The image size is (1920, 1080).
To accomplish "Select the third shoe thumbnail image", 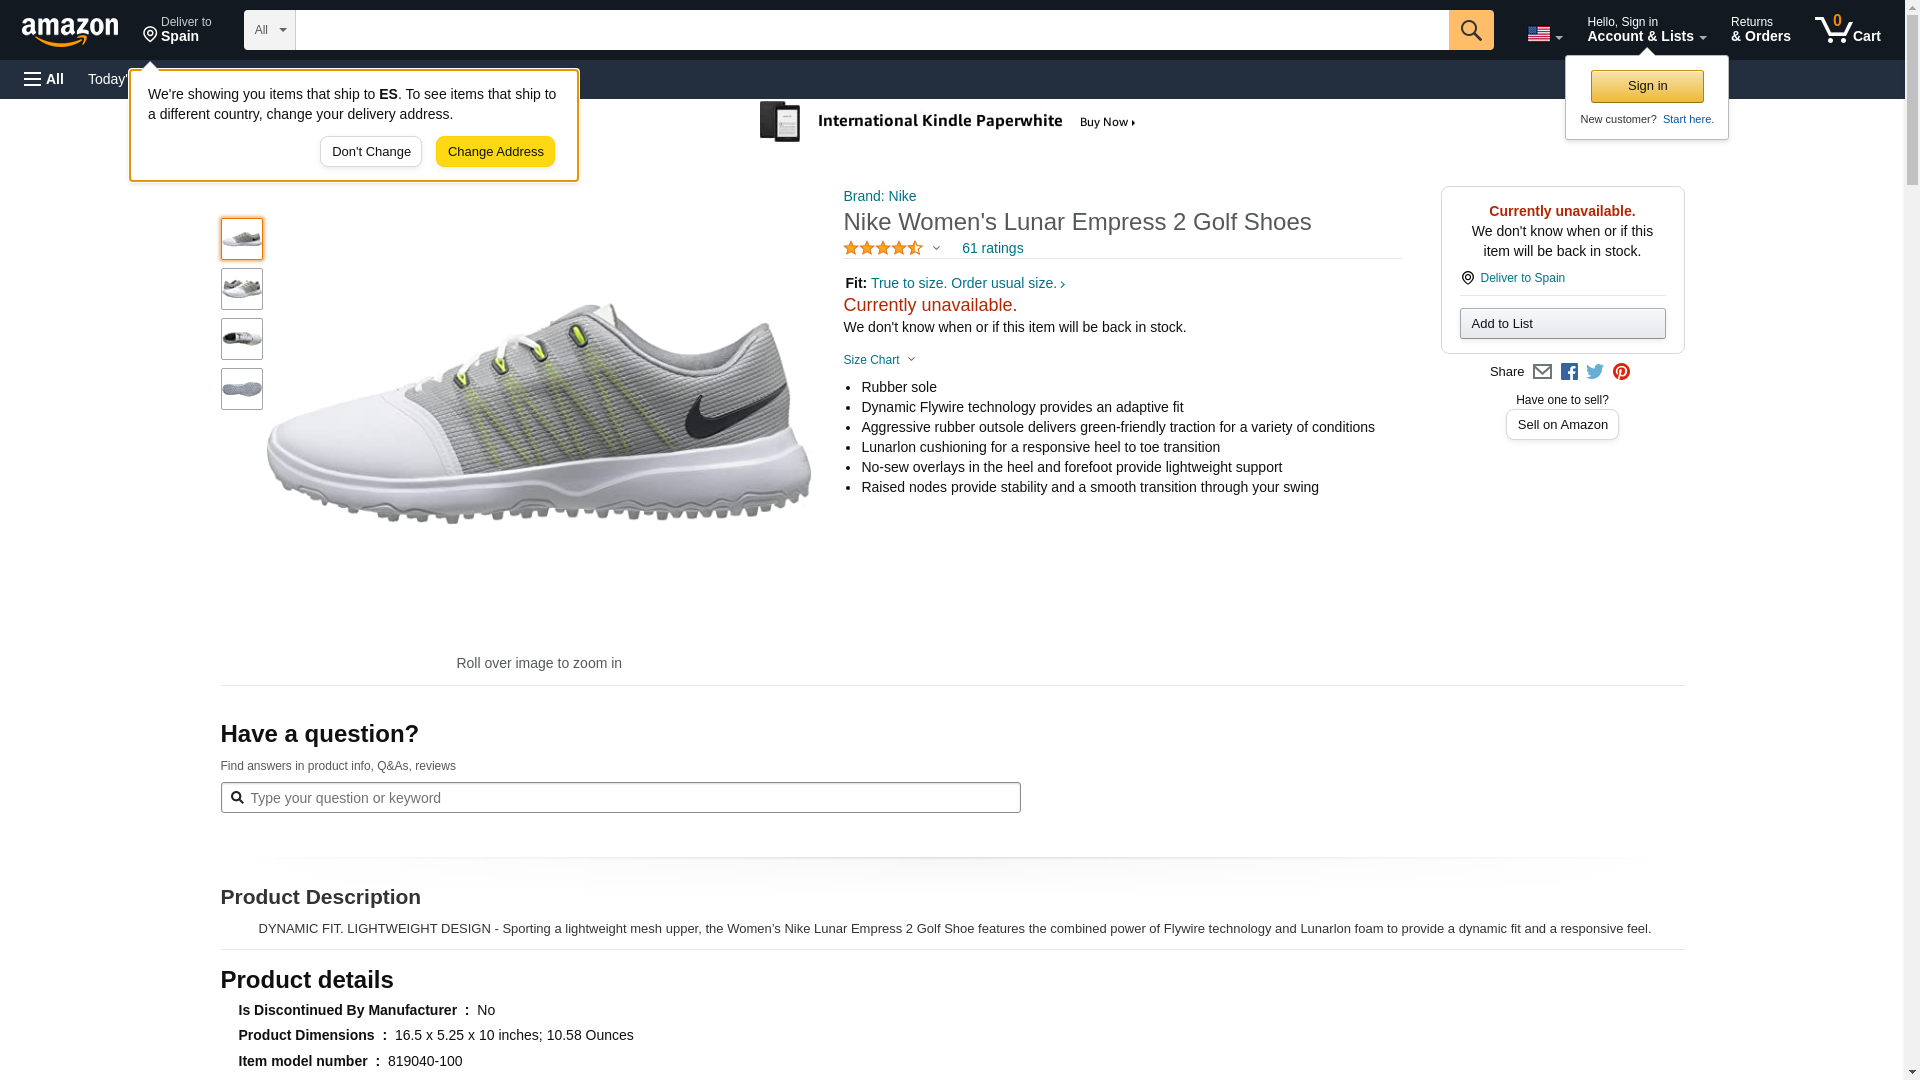I will click(242, 339).
